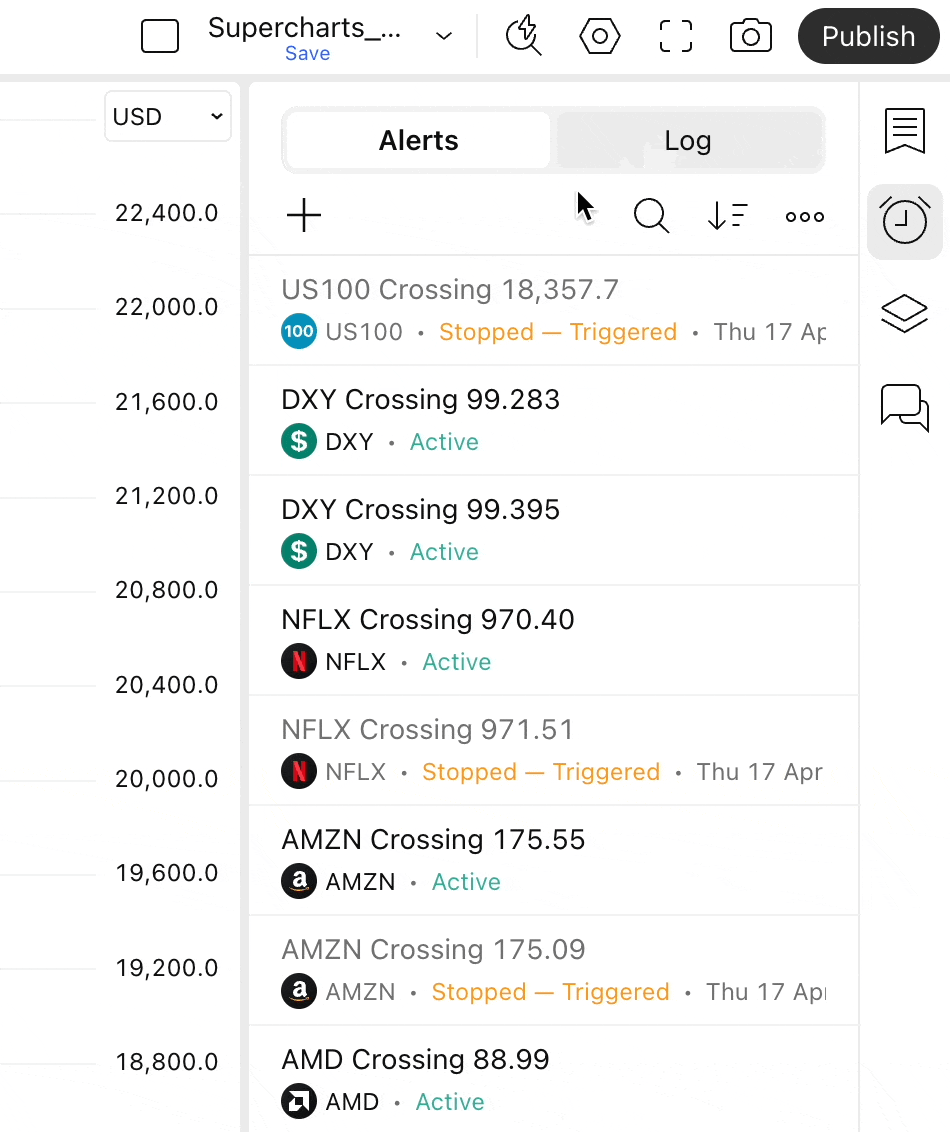Click the 20,000.0 price scale label

[167, 779]
